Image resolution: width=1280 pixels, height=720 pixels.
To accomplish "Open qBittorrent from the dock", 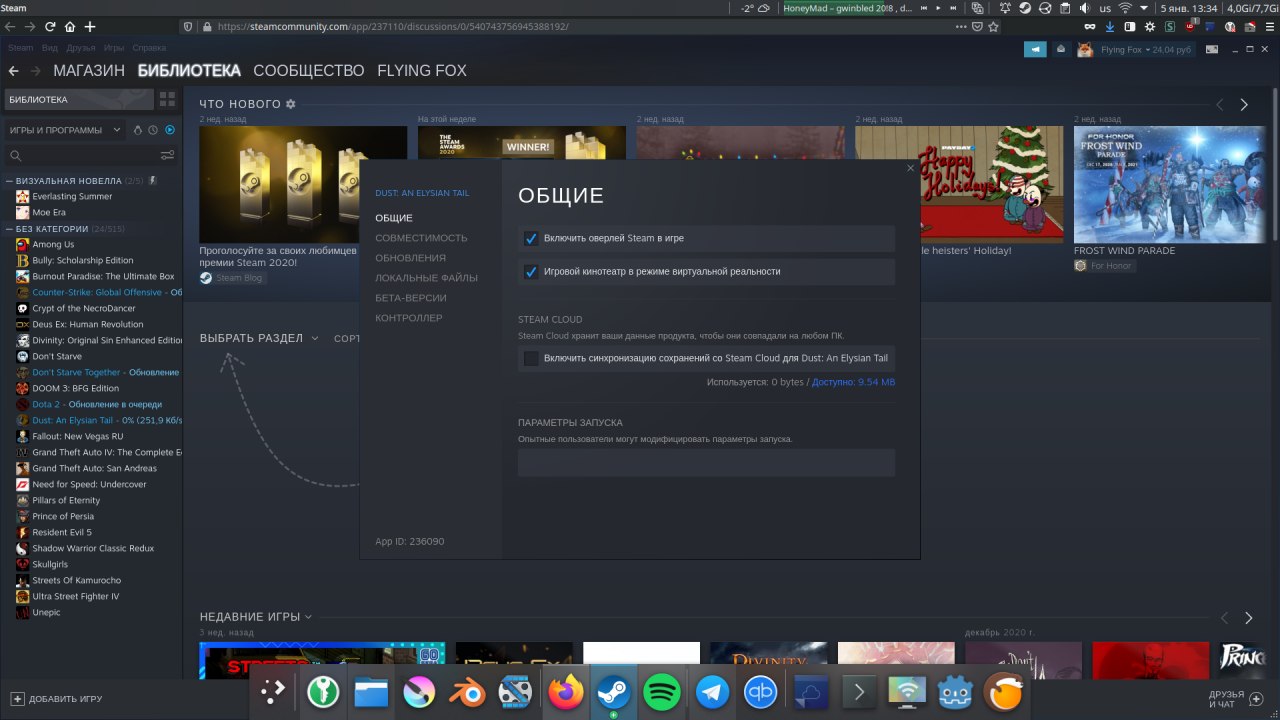I will 761,692.
